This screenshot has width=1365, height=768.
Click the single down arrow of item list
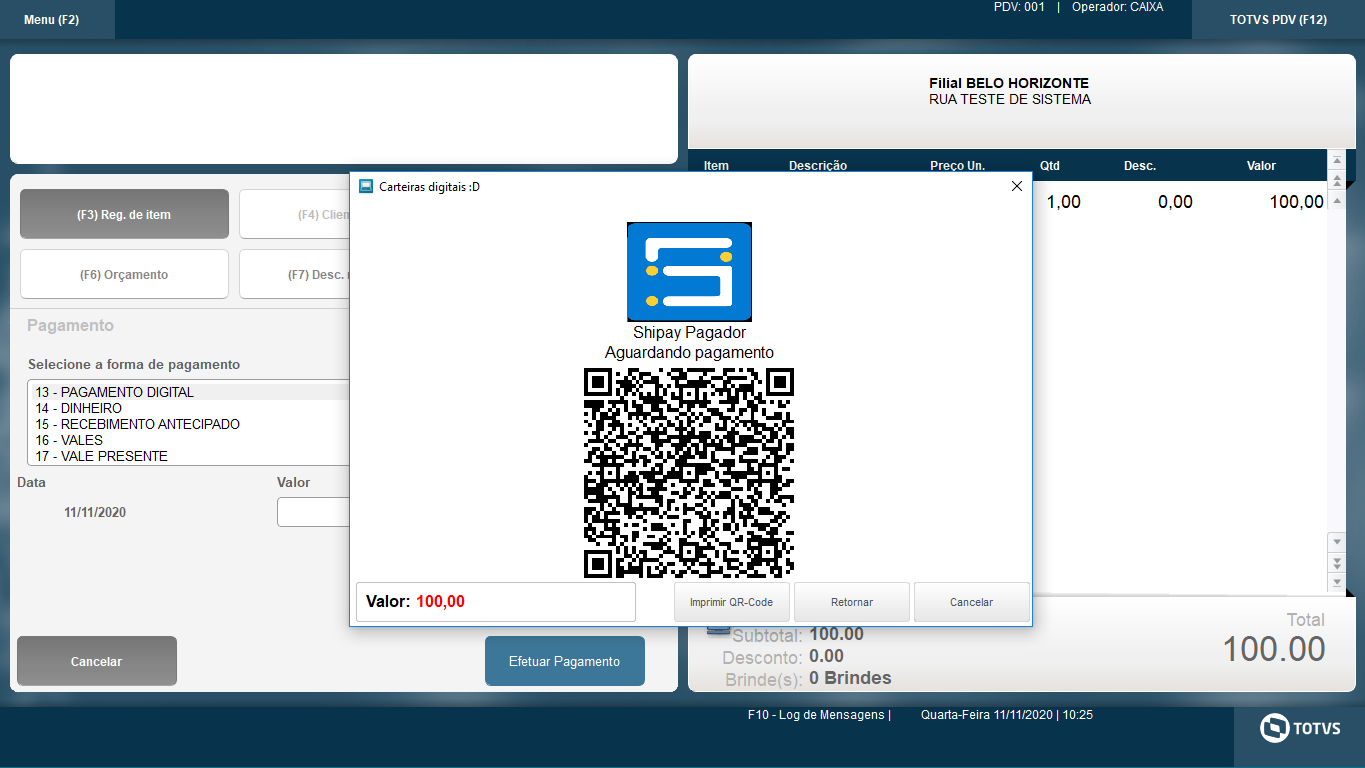point(1336,541)
